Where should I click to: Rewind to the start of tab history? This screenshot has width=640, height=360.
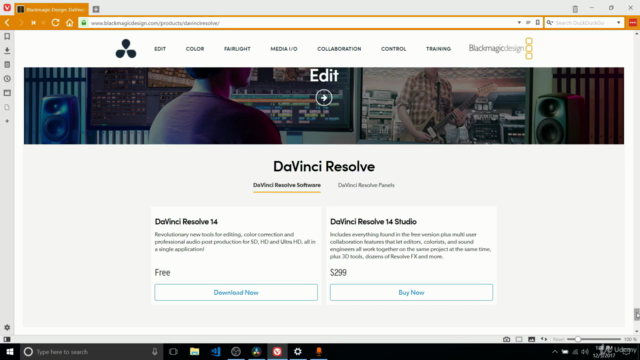click(33, 23)
